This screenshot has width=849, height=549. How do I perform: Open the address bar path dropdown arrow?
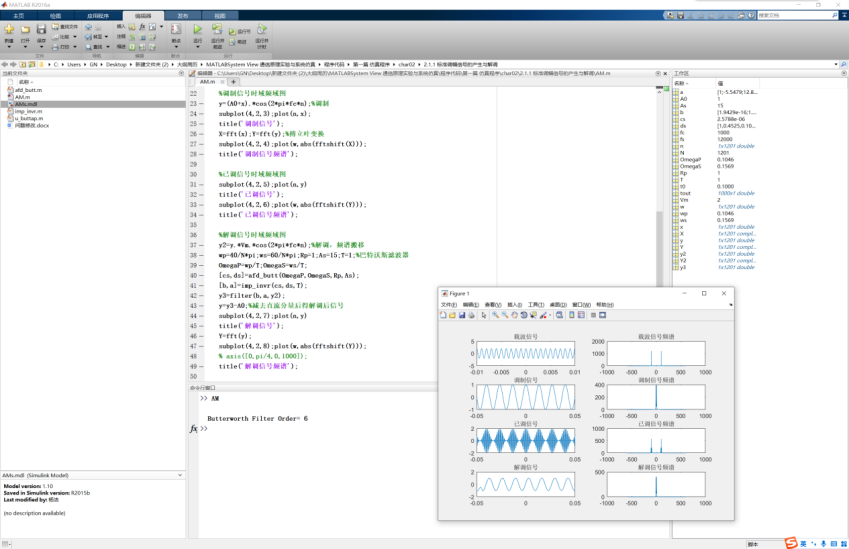point(835,64)
